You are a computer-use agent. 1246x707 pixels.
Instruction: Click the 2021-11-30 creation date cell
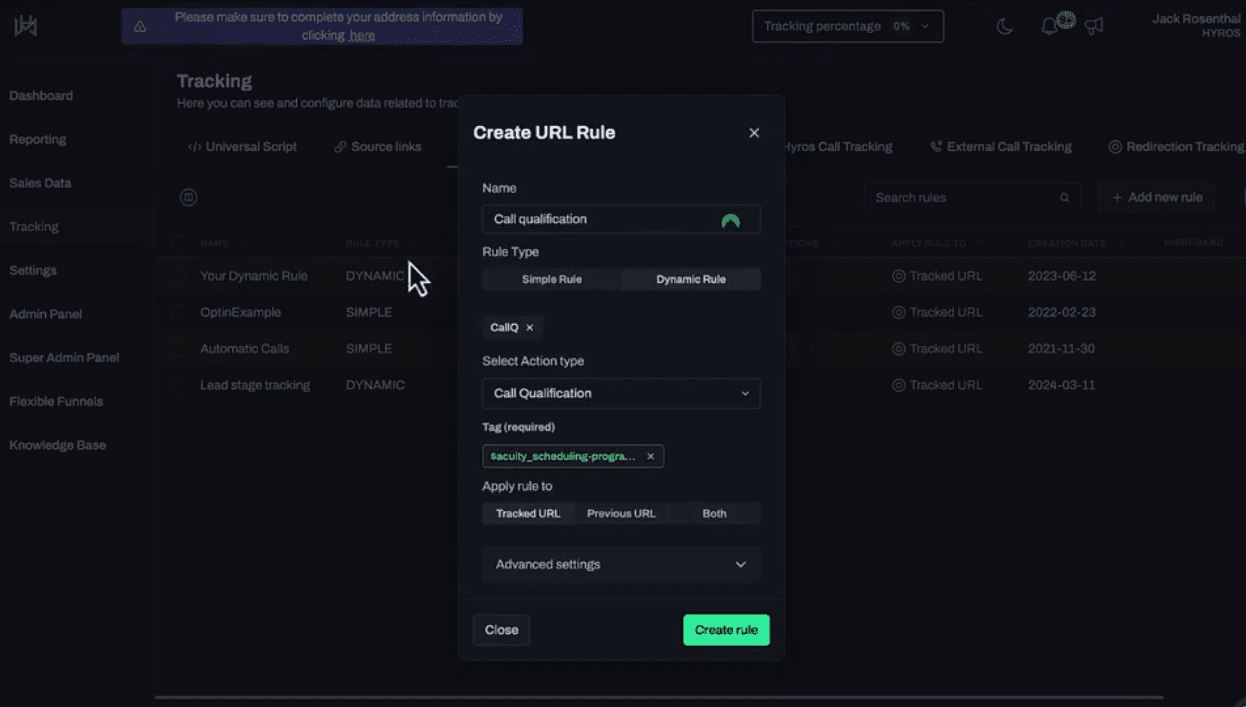pos(1061,349)
